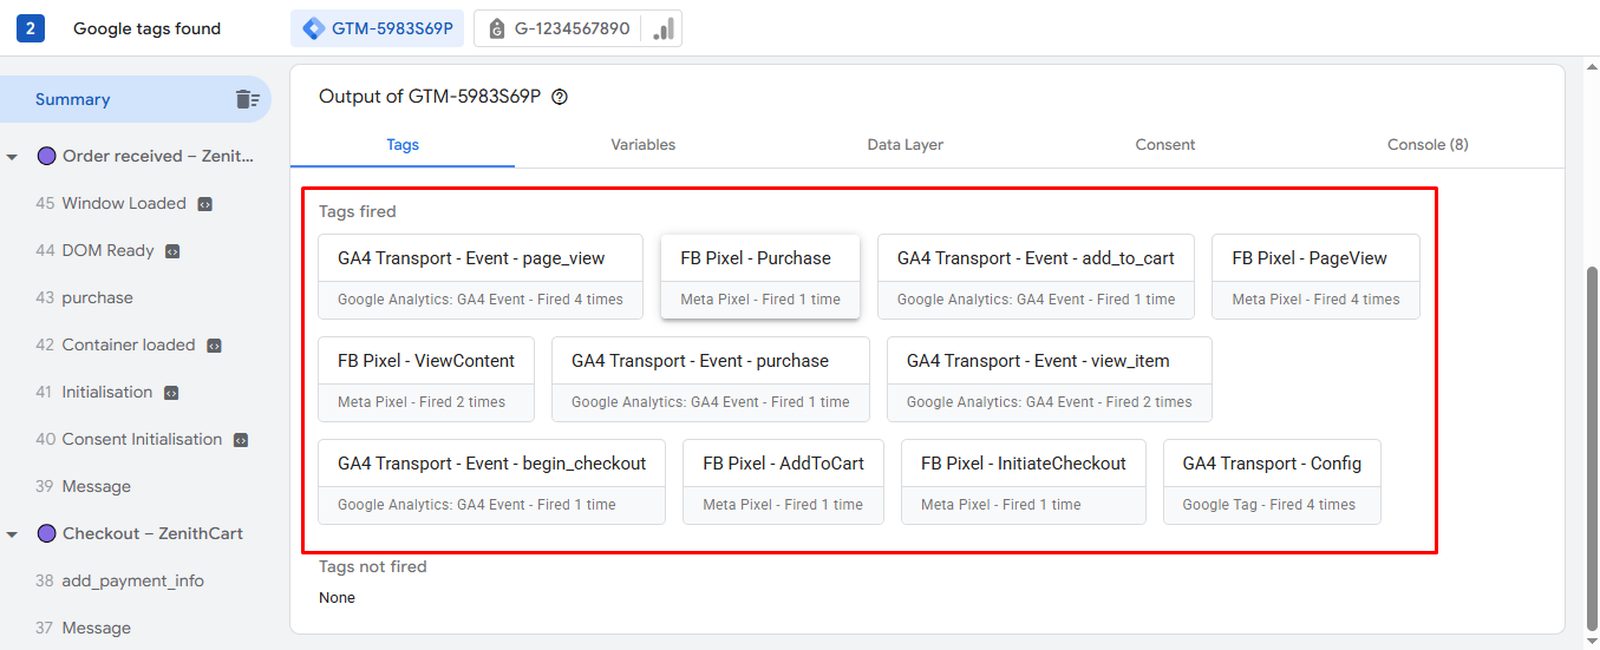Click the 'Google tags found' label
Screen dimensions: 1600x650
tap(147, 28)
